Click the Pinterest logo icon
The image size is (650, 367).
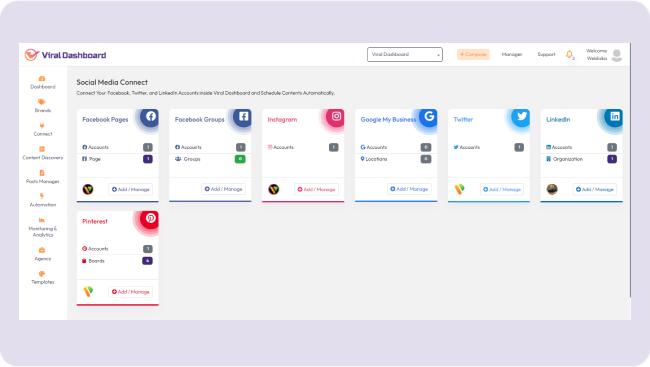click(x=151, y=218)
